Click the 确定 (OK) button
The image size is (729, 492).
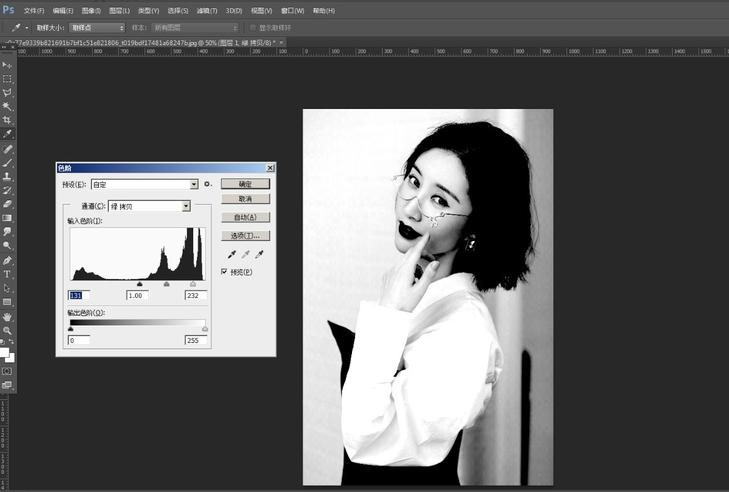tap(245, 184)
